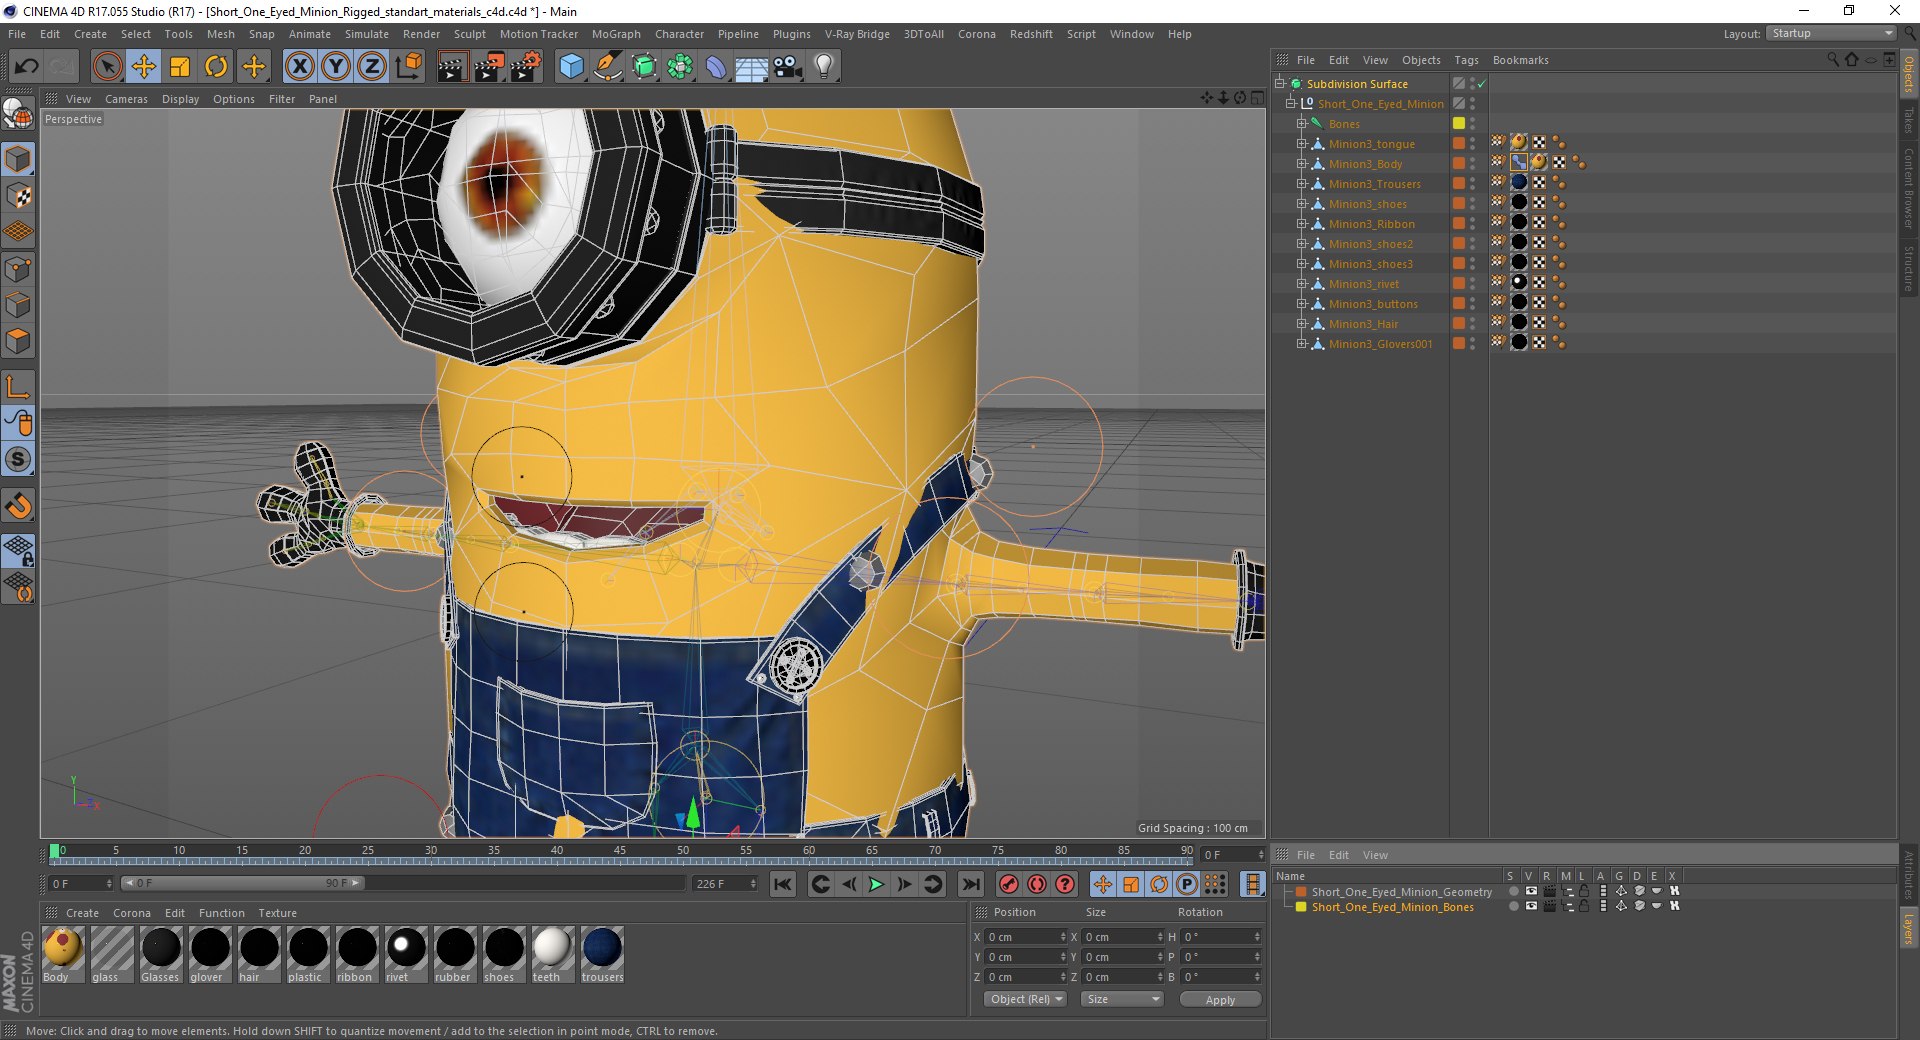Switch to Polygons mode
The image size is (1920, 1040).
18,341
